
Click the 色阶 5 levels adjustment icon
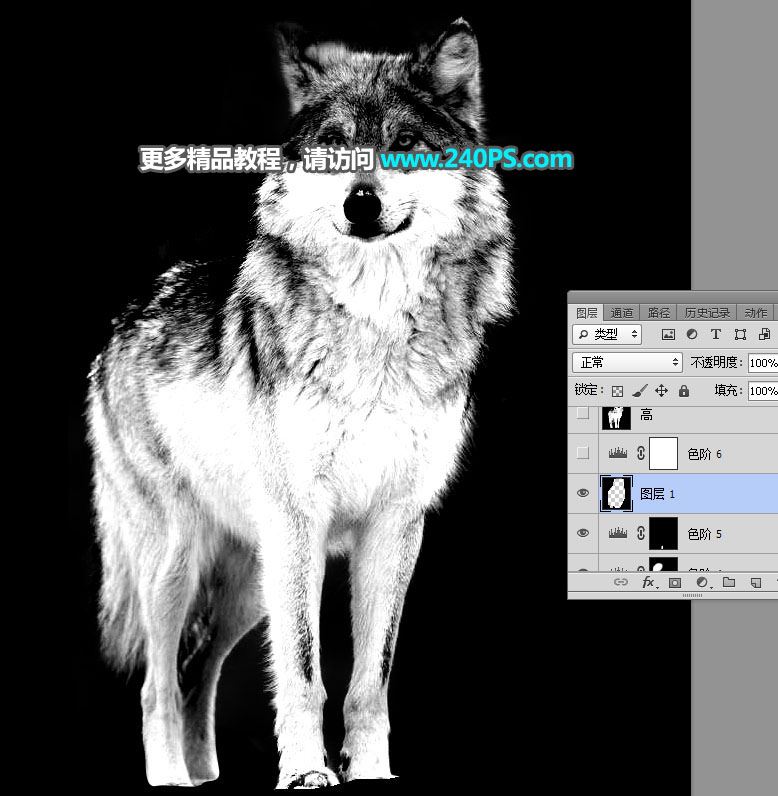[618, 533]
